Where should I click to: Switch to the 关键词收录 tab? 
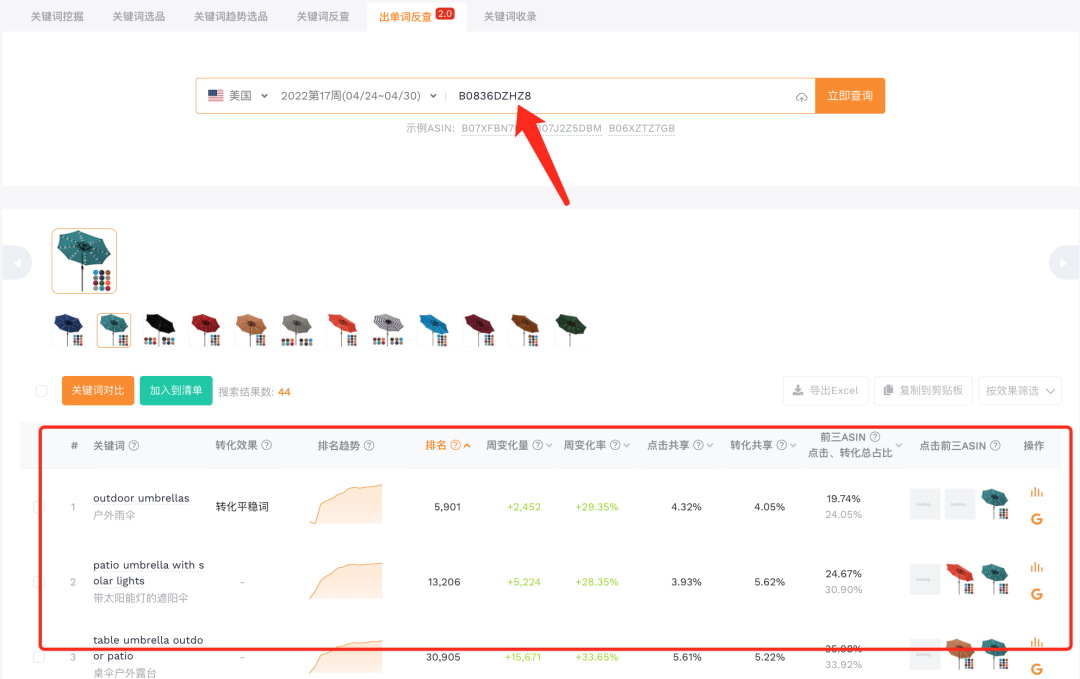pyautogui.click(x=510, y=17)
